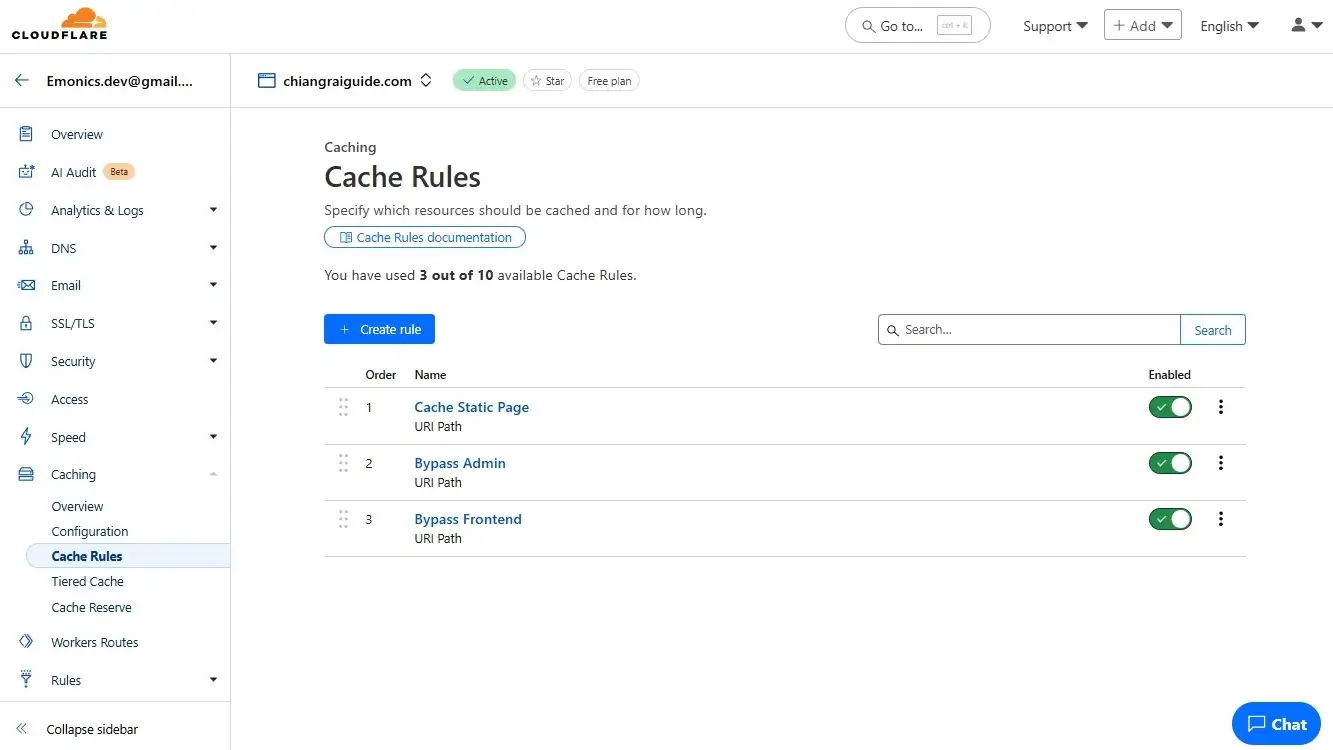This screenshot has height=750, width=1333.
Task: Click the Rules funnel icon
Action: 27,680
